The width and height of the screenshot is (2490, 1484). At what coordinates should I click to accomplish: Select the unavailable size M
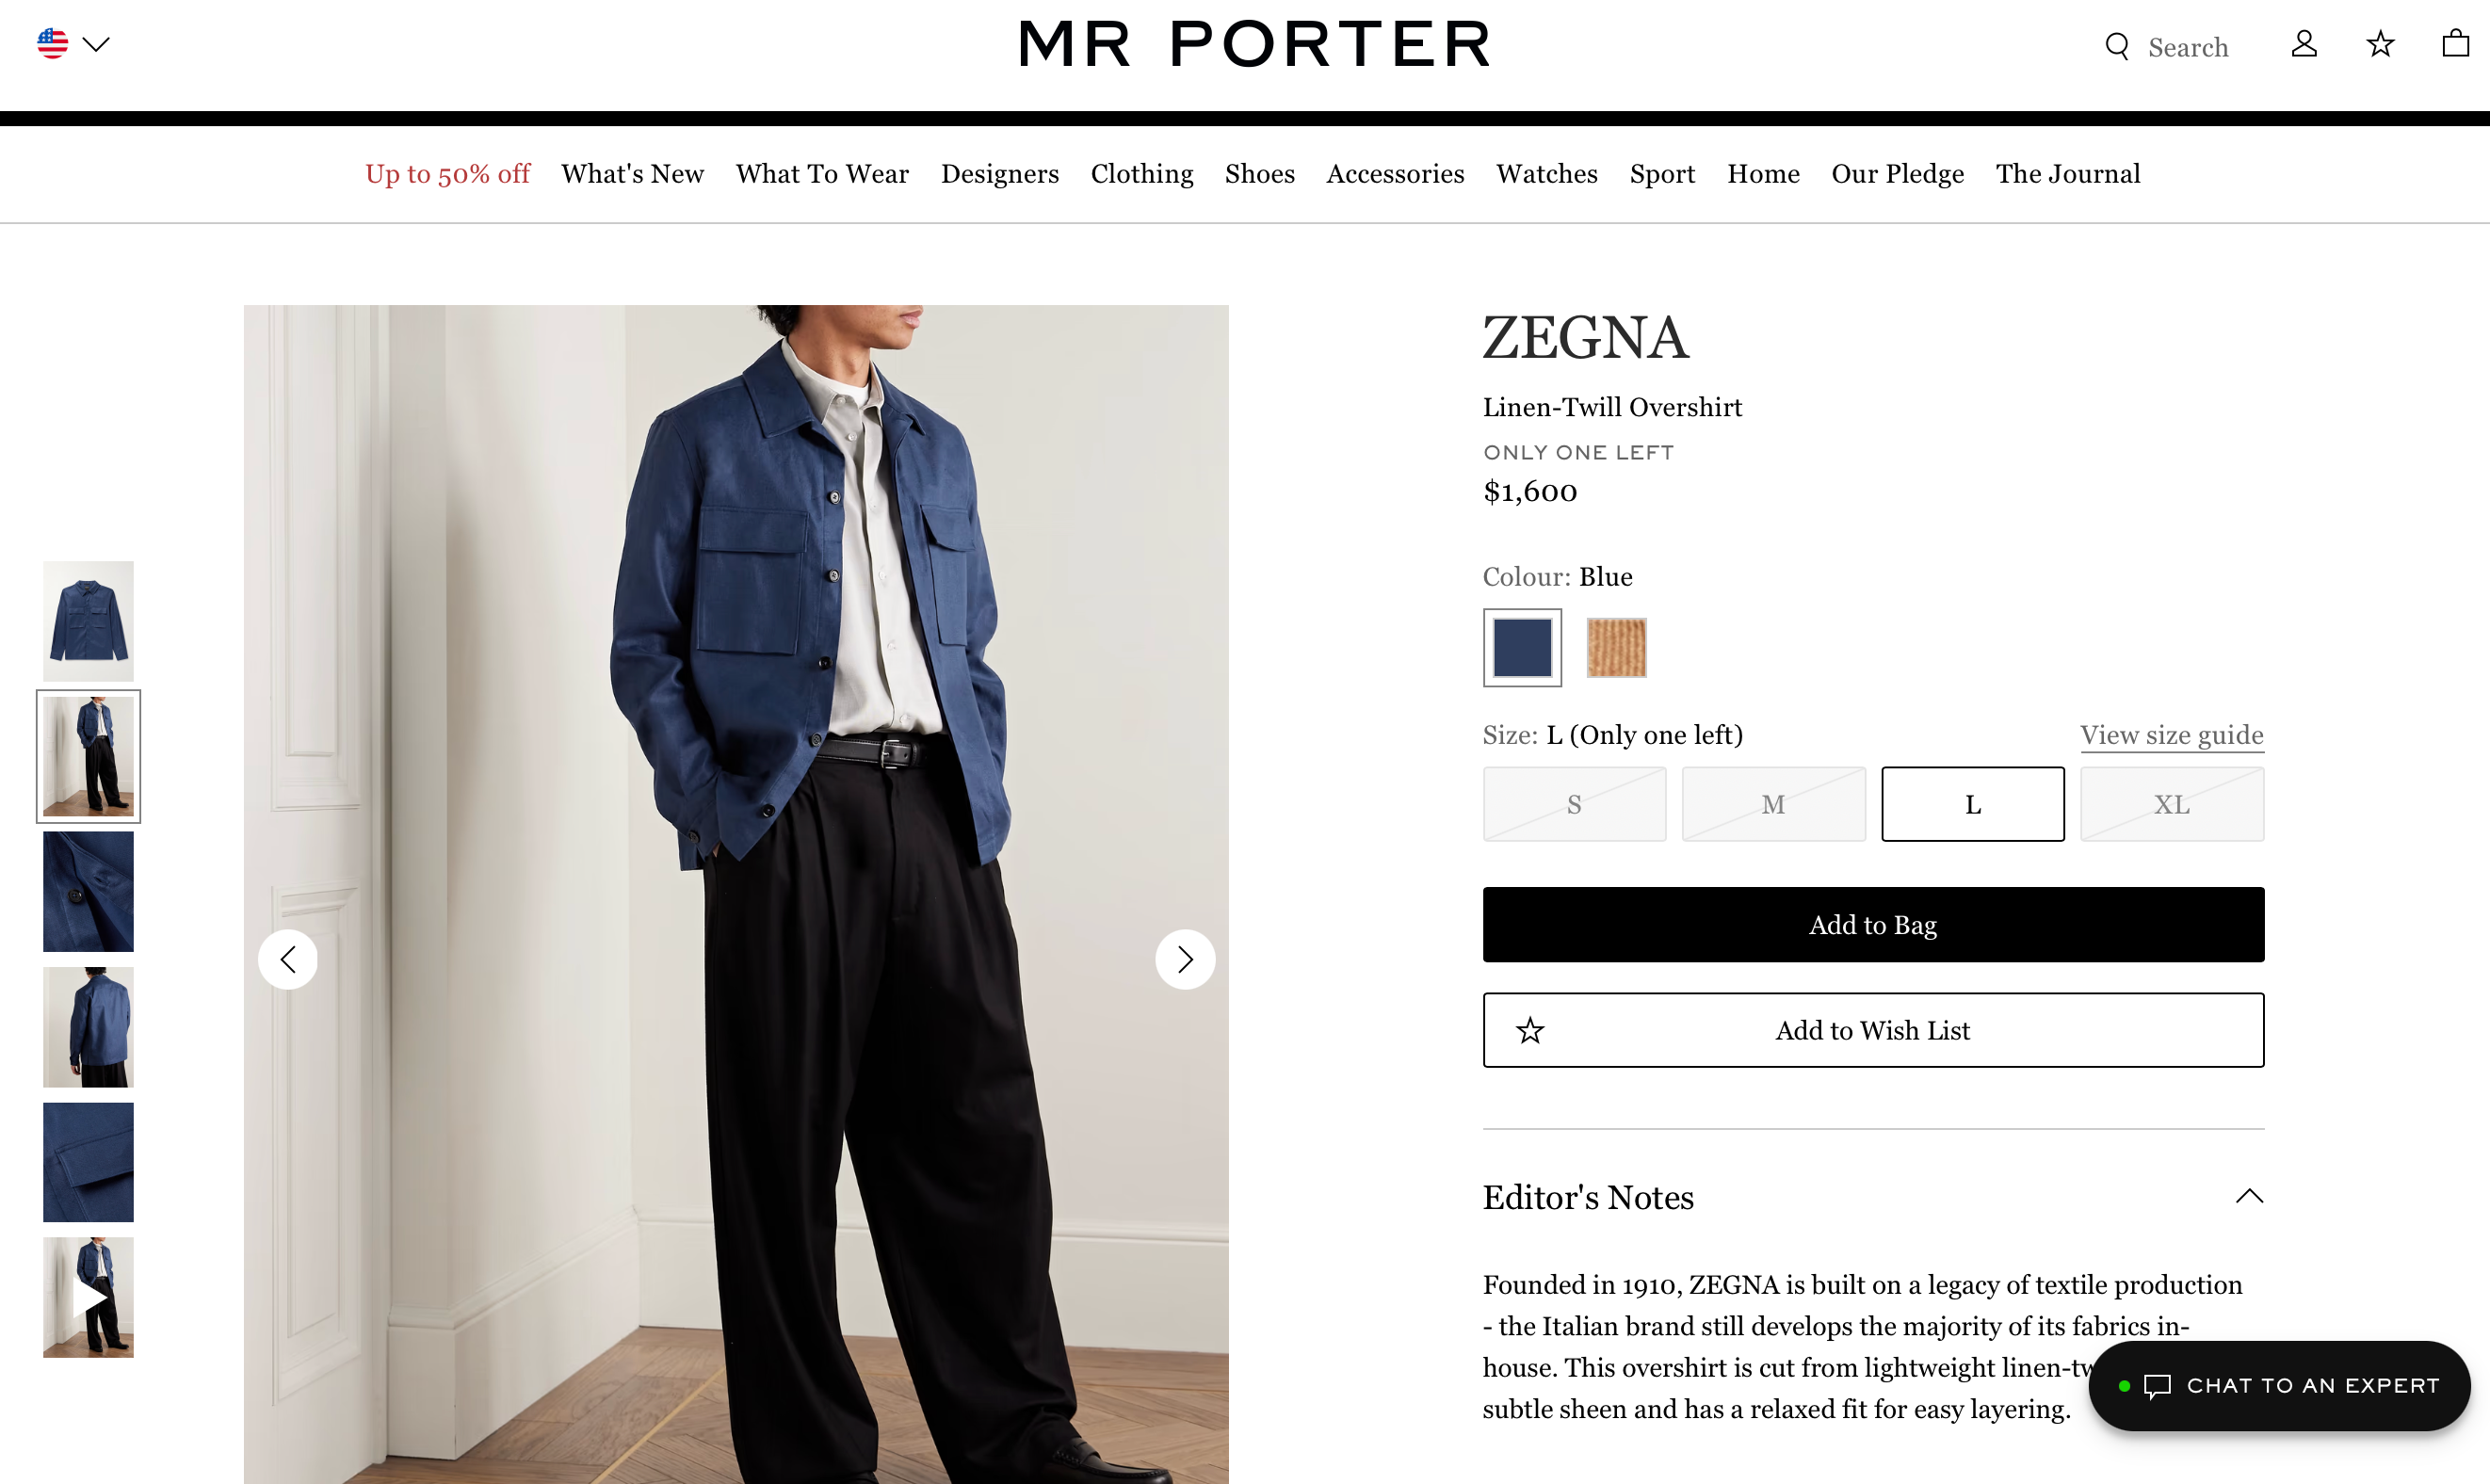tap(1773, 803)
